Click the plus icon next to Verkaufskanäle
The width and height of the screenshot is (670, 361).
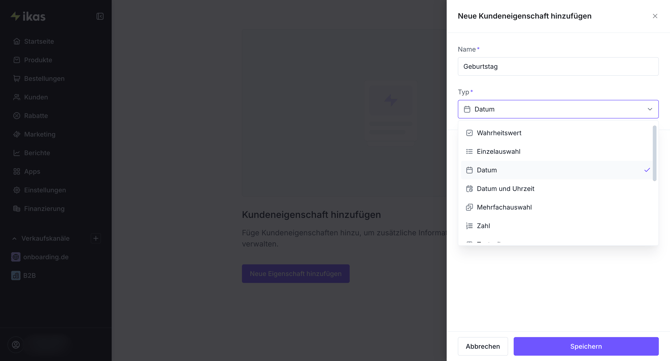(96, 238)
